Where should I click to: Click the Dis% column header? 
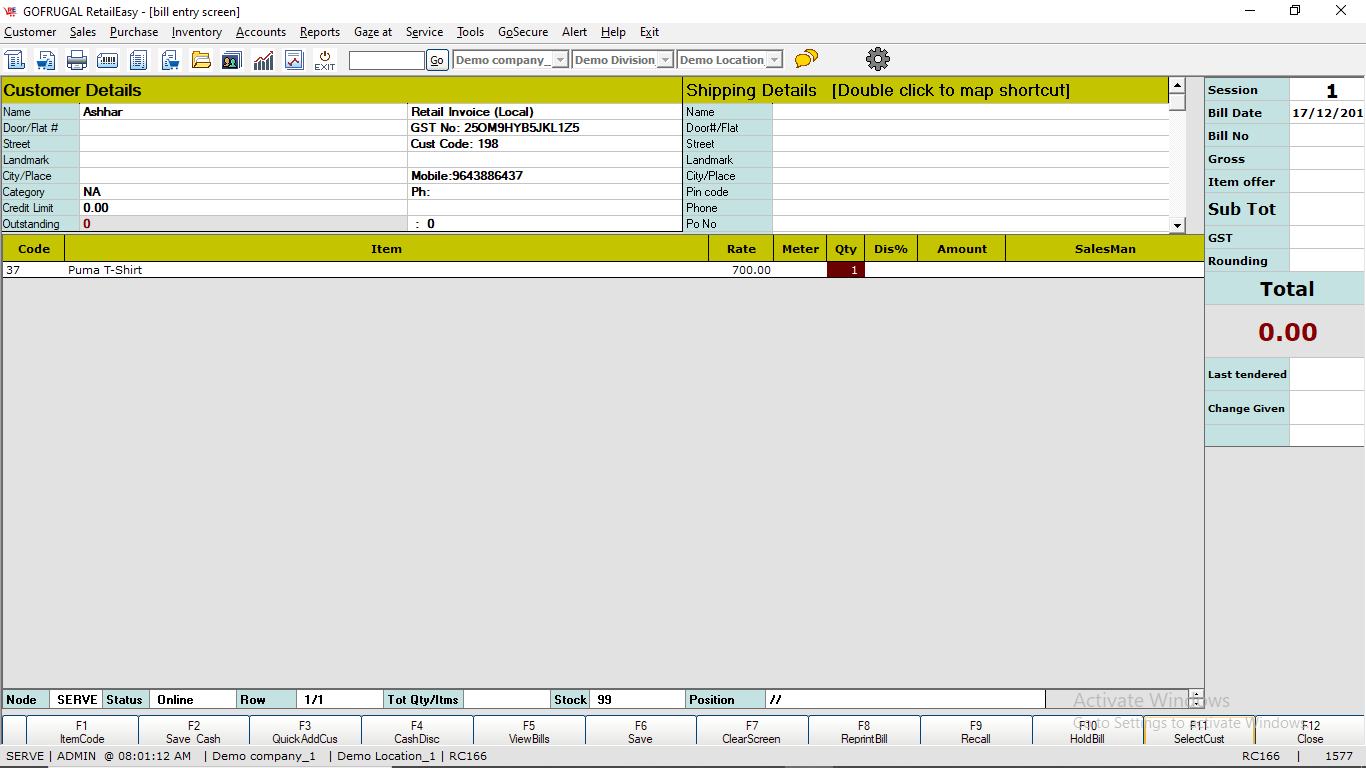[891, 249]
